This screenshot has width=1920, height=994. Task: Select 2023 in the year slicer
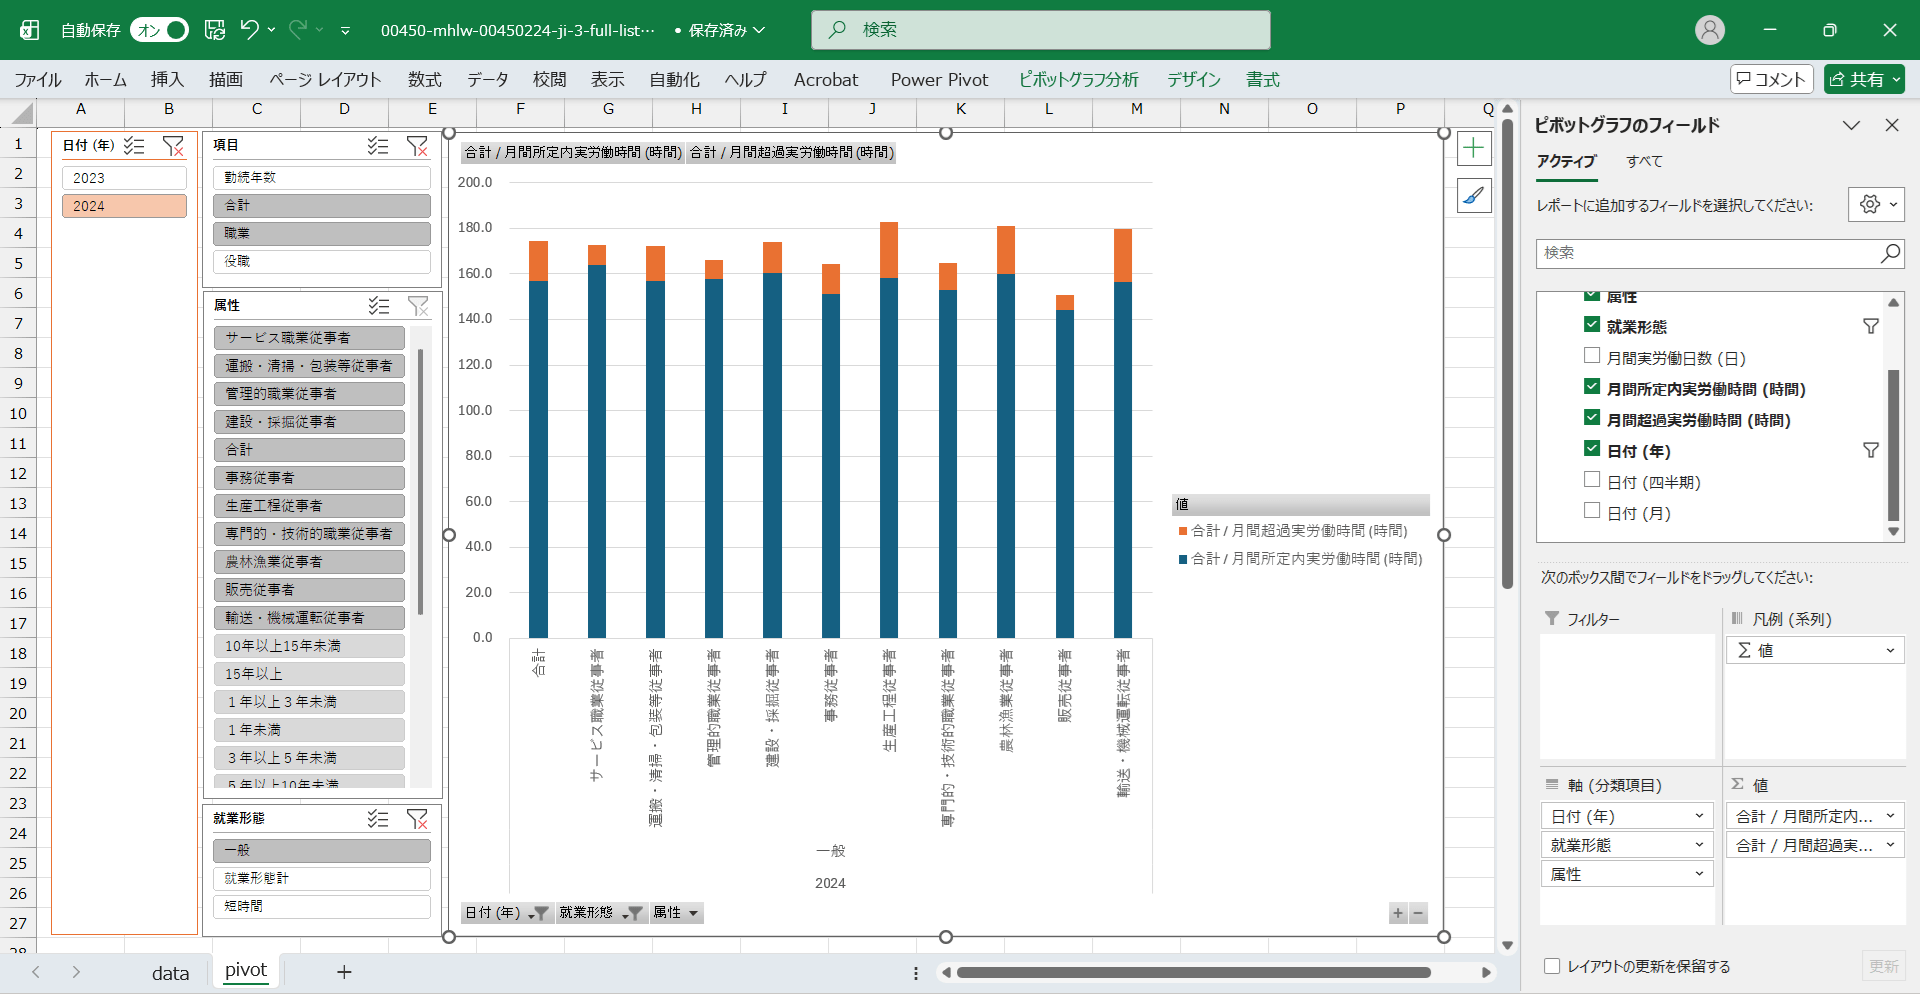pyautogui.click(x=124, y=178)
